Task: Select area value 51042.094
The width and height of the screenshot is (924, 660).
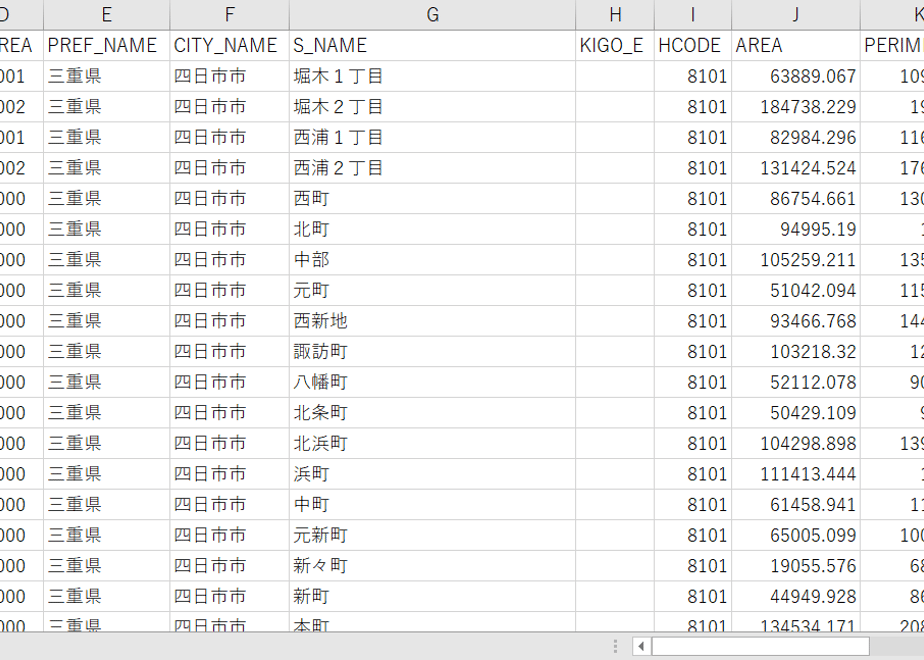Action: pyautogui.click(x=796, y=291)
